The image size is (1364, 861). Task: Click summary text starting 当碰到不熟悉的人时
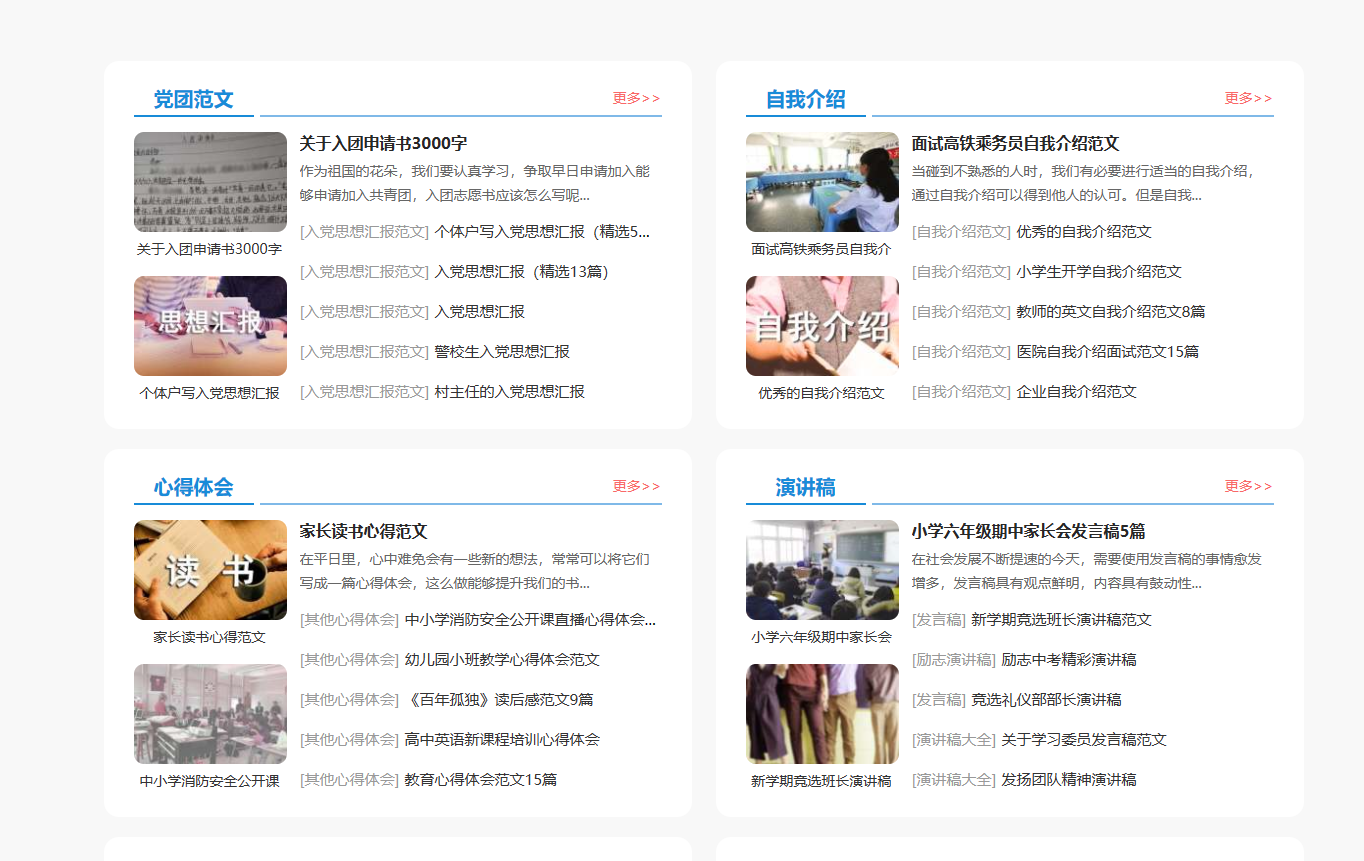[1083, 183]
